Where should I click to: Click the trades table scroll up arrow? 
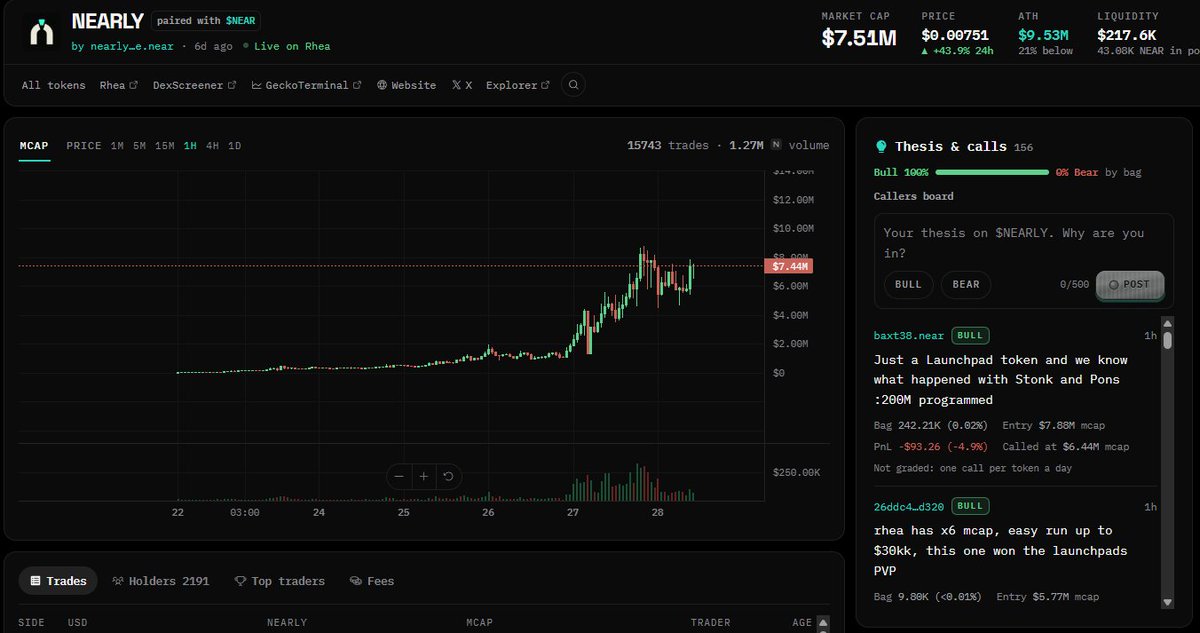822,621
